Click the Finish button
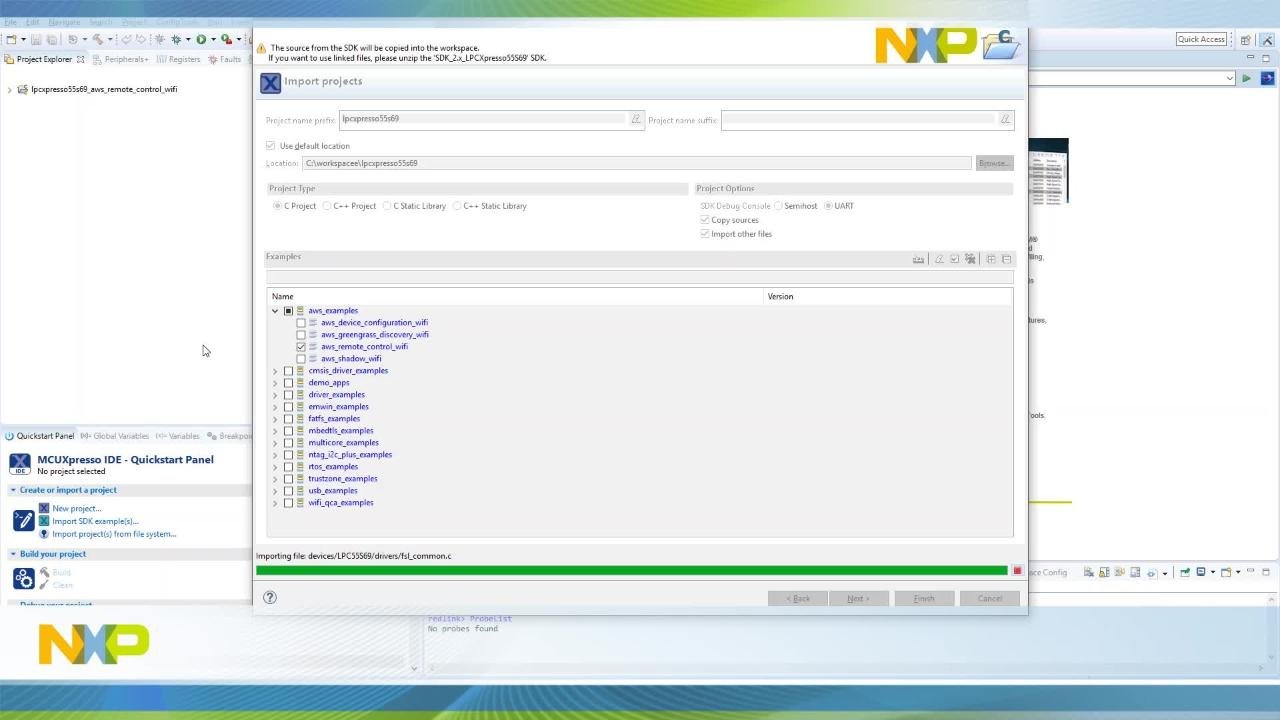Viewport: 1280px width, 720px height. (923, 598)
